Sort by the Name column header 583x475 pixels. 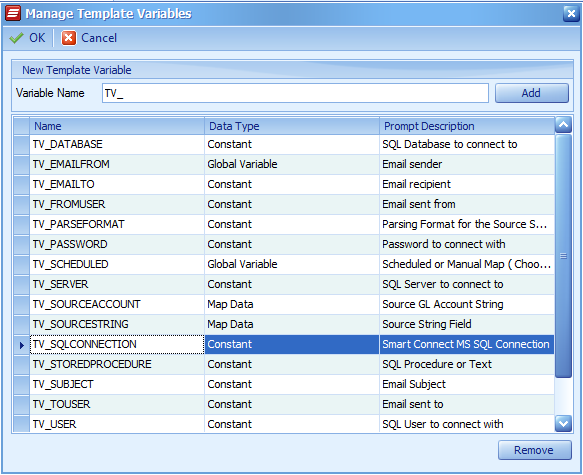[x=117, y=126]
